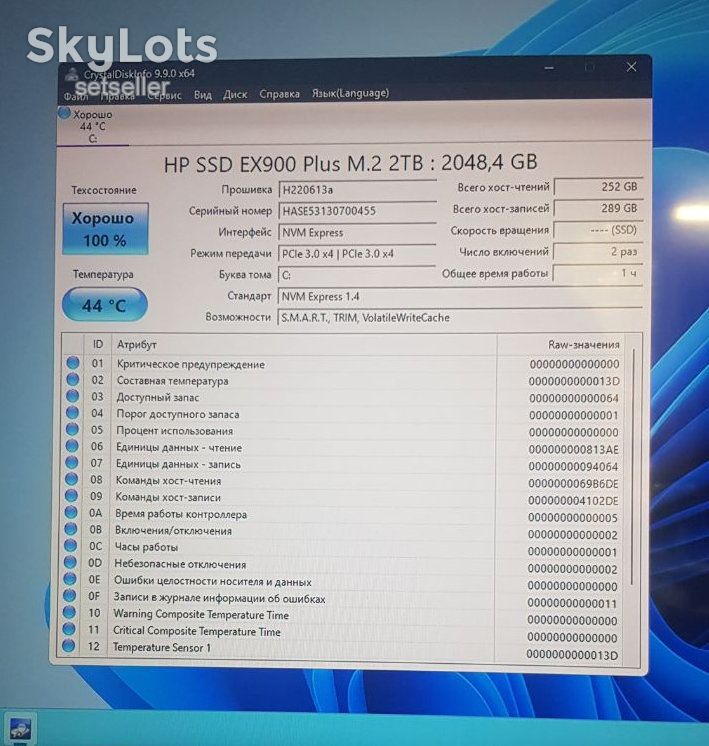The width and height of the screenshot is (709, 746).
Task: Click status dot of Единицы данных - чтение row
Action: coord(72,446)
